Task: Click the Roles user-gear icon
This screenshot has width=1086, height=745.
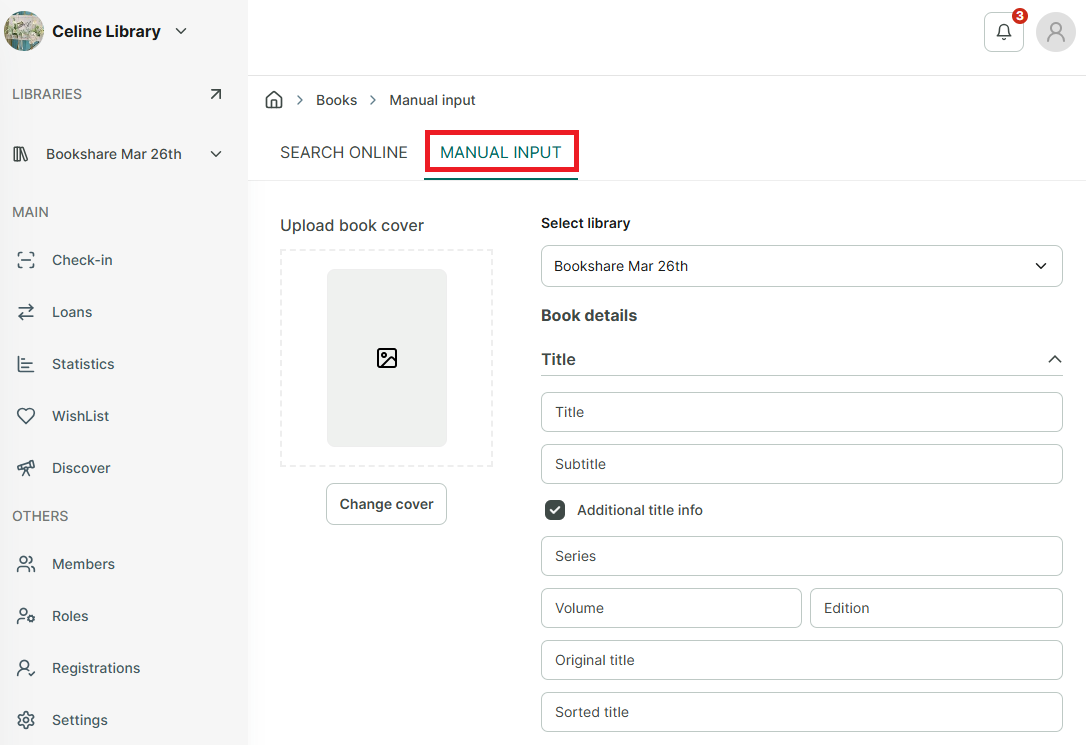Action: coord(26,616)
